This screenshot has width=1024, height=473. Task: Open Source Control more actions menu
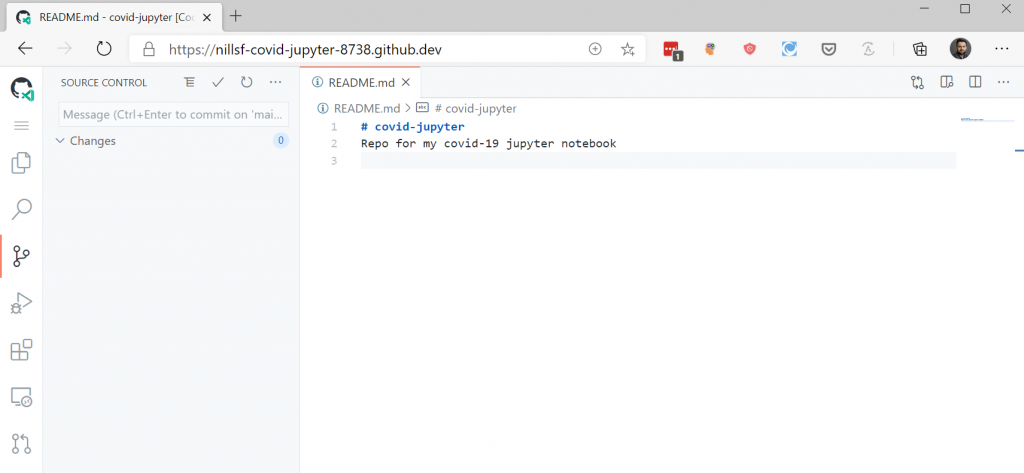(275, 82)
